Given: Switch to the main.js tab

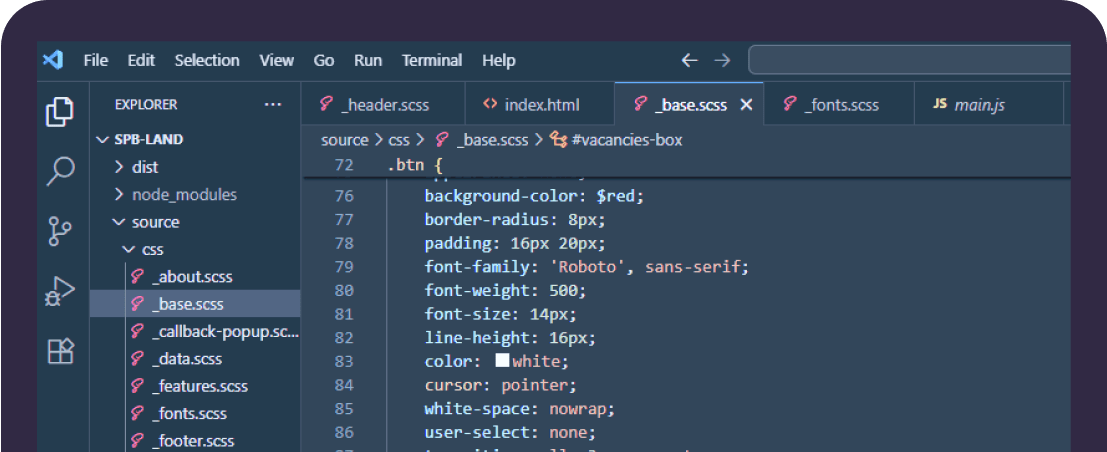Looking at the screenshot, I should pos(980,105).
